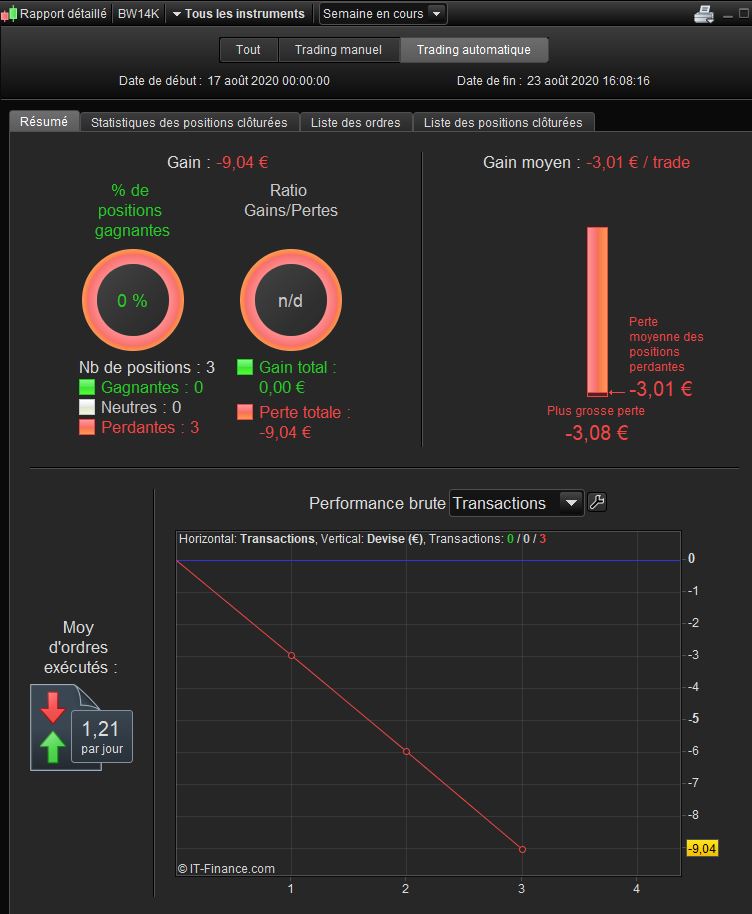The width and height of the screenshot is (752, 914).
Task: Click the chart header Transactions 0 / 0 / 3
Action: (487, 539)
